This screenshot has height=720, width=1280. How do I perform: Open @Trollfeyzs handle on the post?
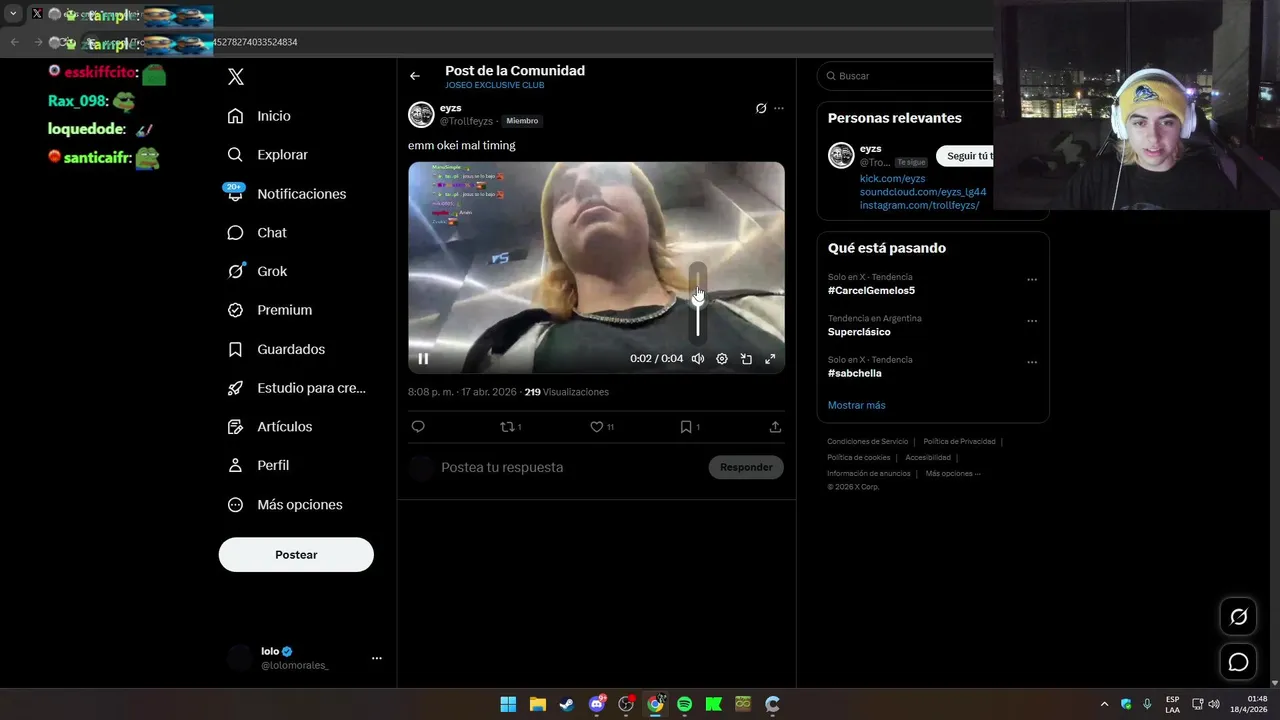(x=466, y=121)
